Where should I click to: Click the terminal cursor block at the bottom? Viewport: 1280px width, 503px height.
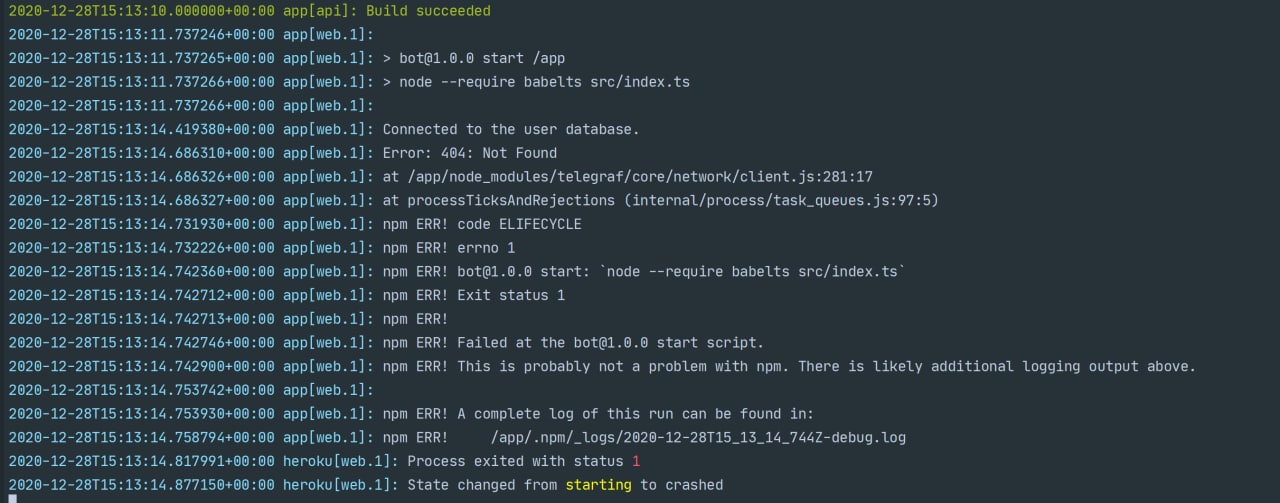tap(11, 499)
